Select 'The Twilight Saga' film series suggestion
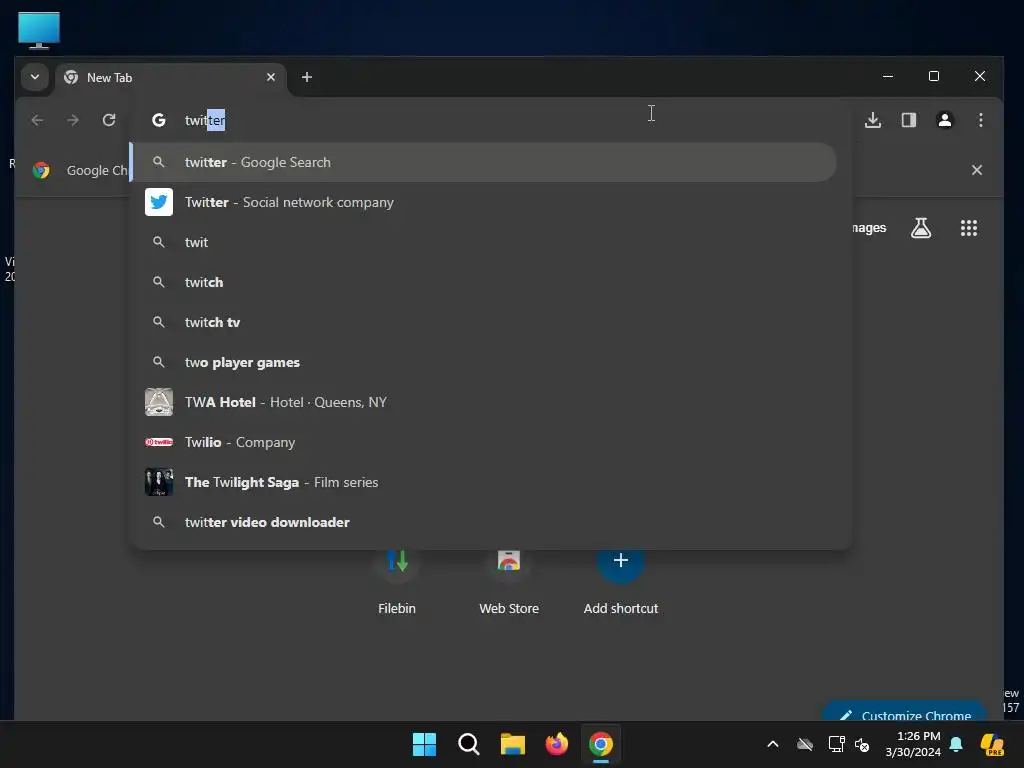Viewport: 1024px width, 768px height. point(484,482)
